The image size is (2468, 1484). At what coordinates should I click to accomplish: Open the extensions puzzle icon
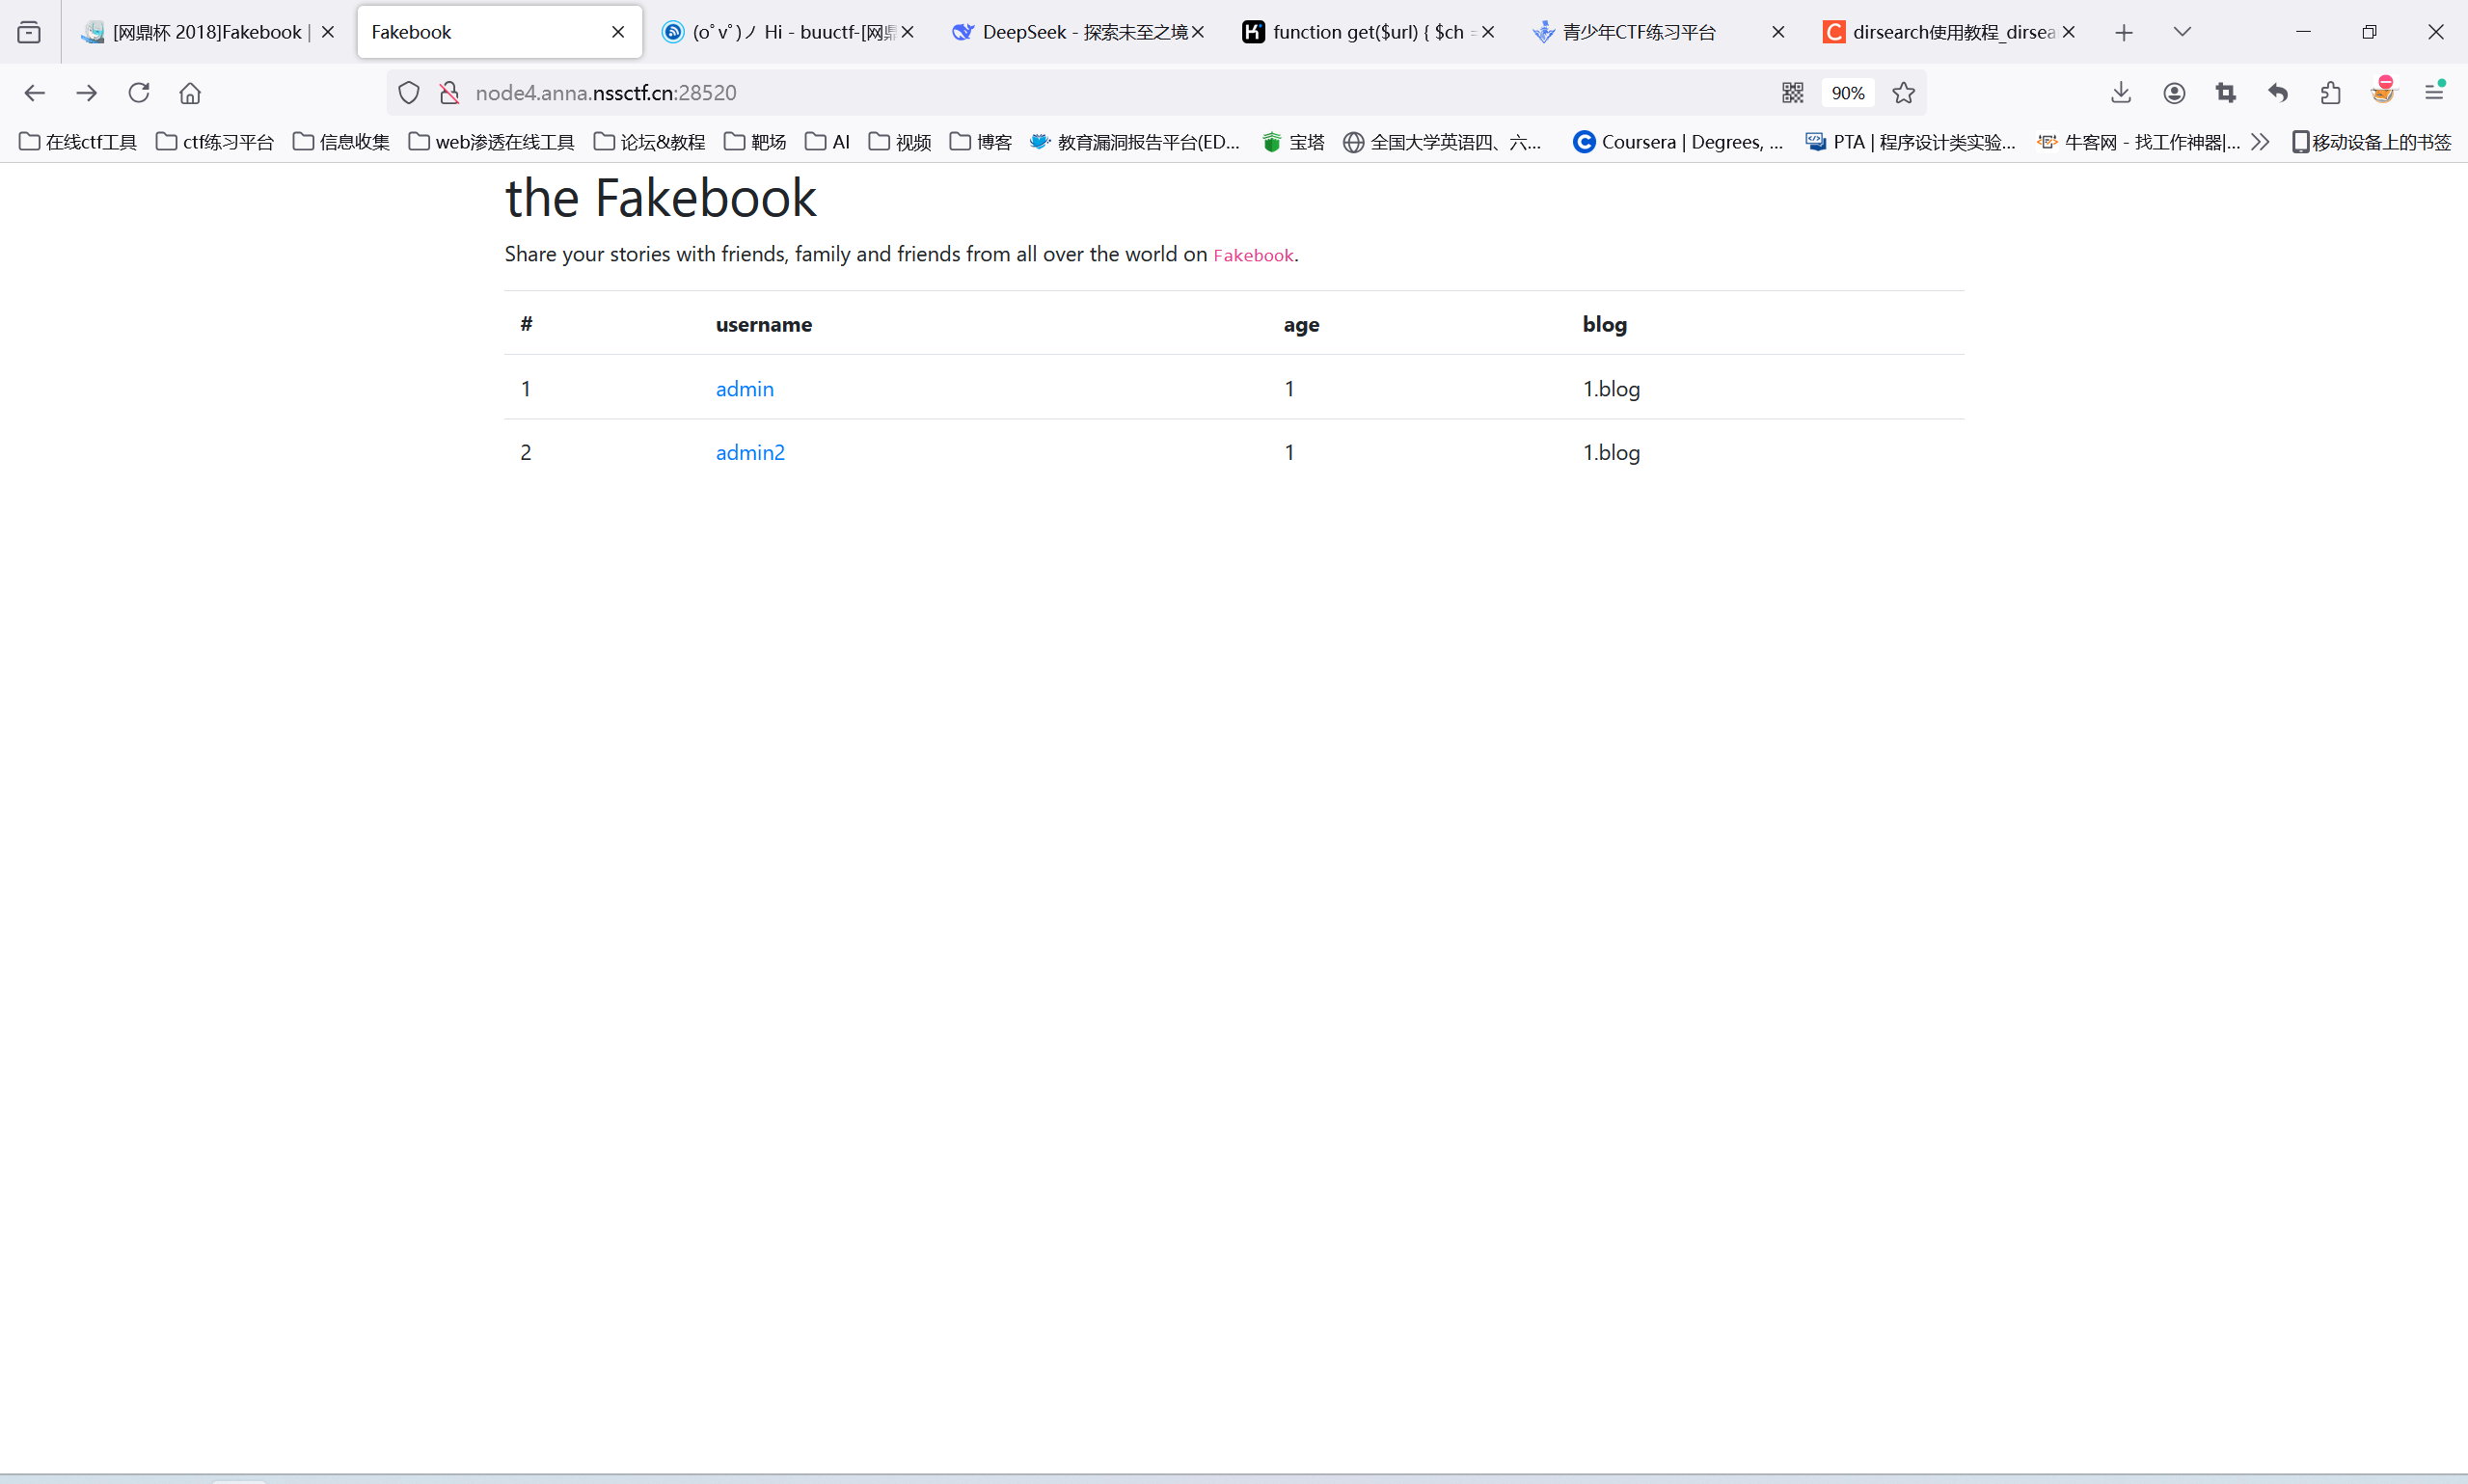click(x=2330, y=93)
